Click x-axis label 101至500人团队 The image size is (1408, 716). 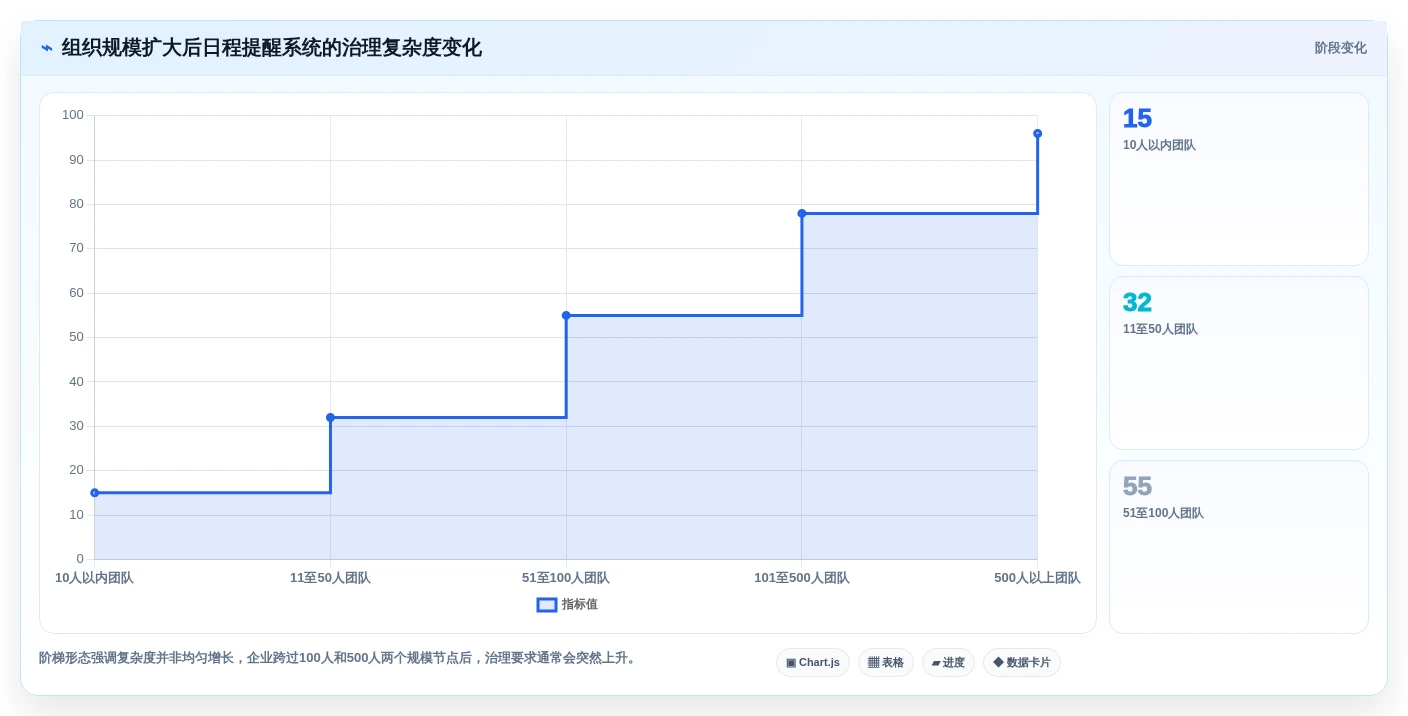[802, 578]
